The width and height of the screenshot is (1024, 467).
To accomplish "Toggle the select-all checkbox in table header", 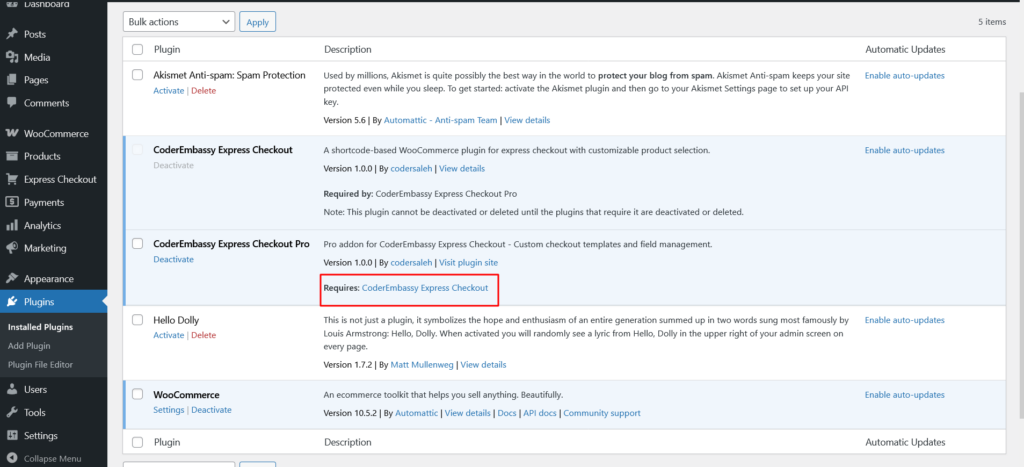I will tap(138, 49).
